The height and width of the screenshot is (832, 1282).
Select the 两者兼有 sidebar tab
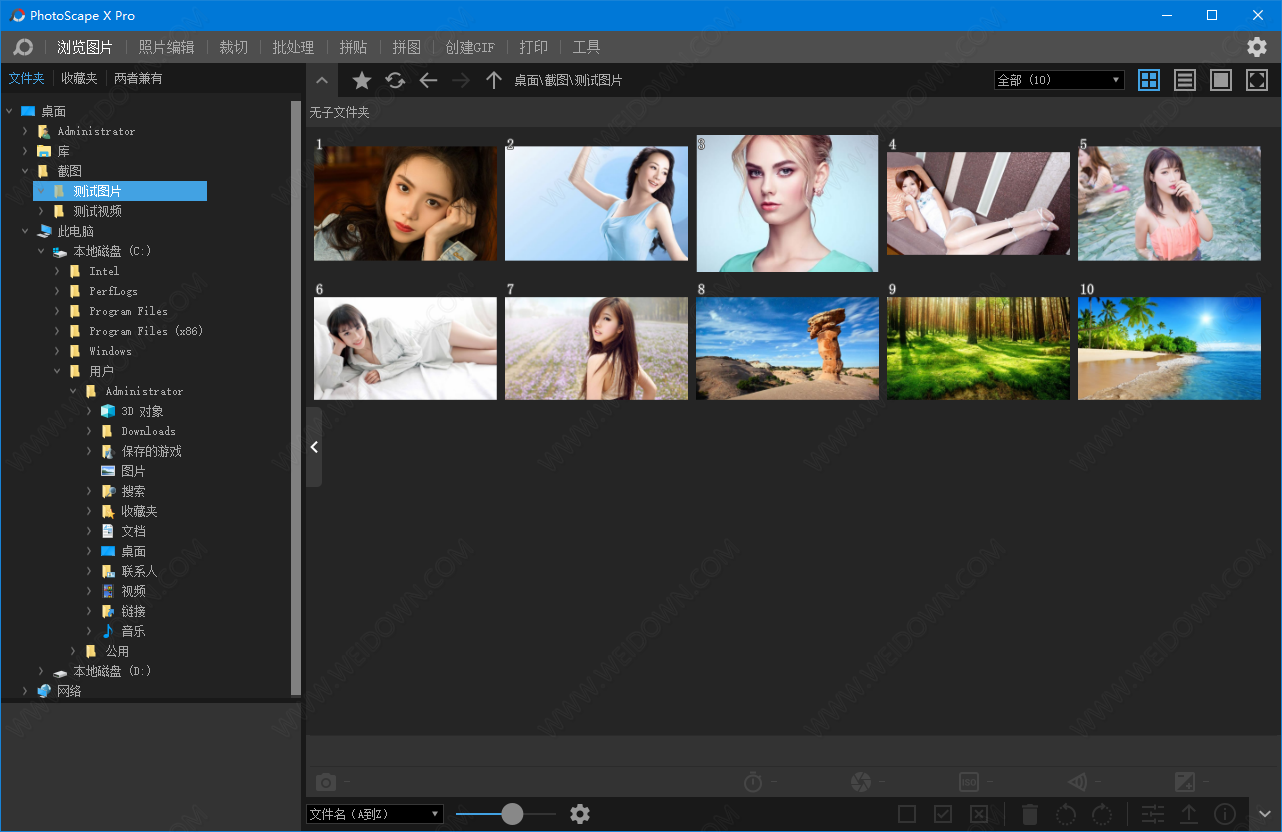pos(138,78)
